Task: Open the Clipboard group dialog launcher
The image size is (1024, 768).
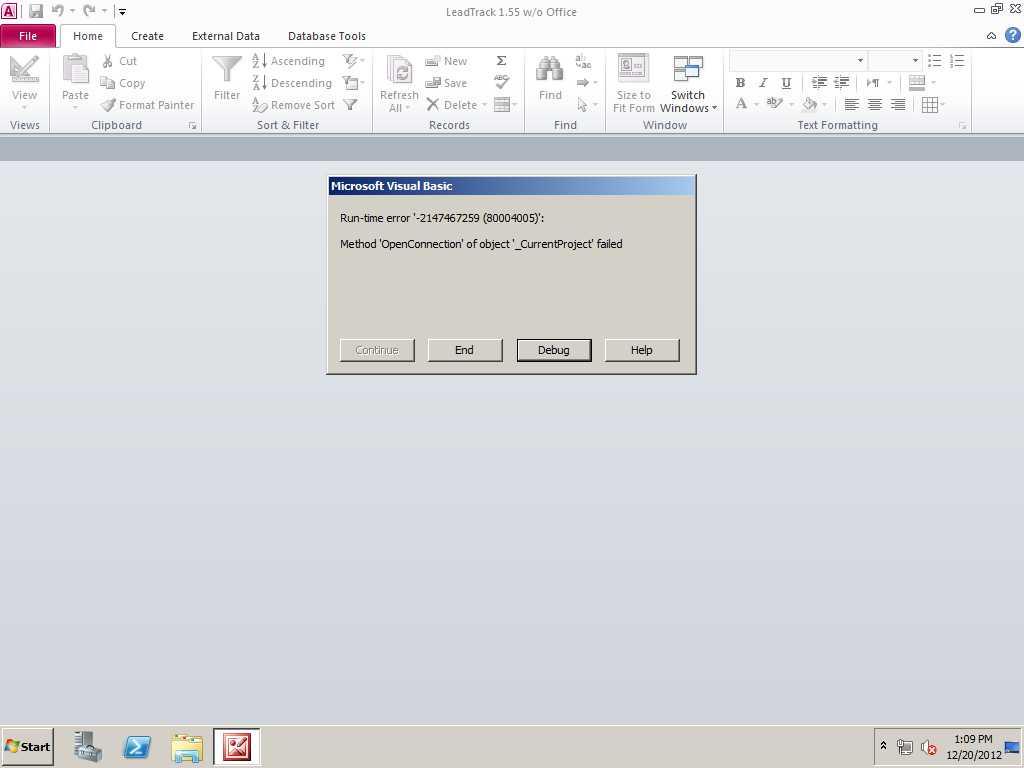Action: [x=193, y=125]
